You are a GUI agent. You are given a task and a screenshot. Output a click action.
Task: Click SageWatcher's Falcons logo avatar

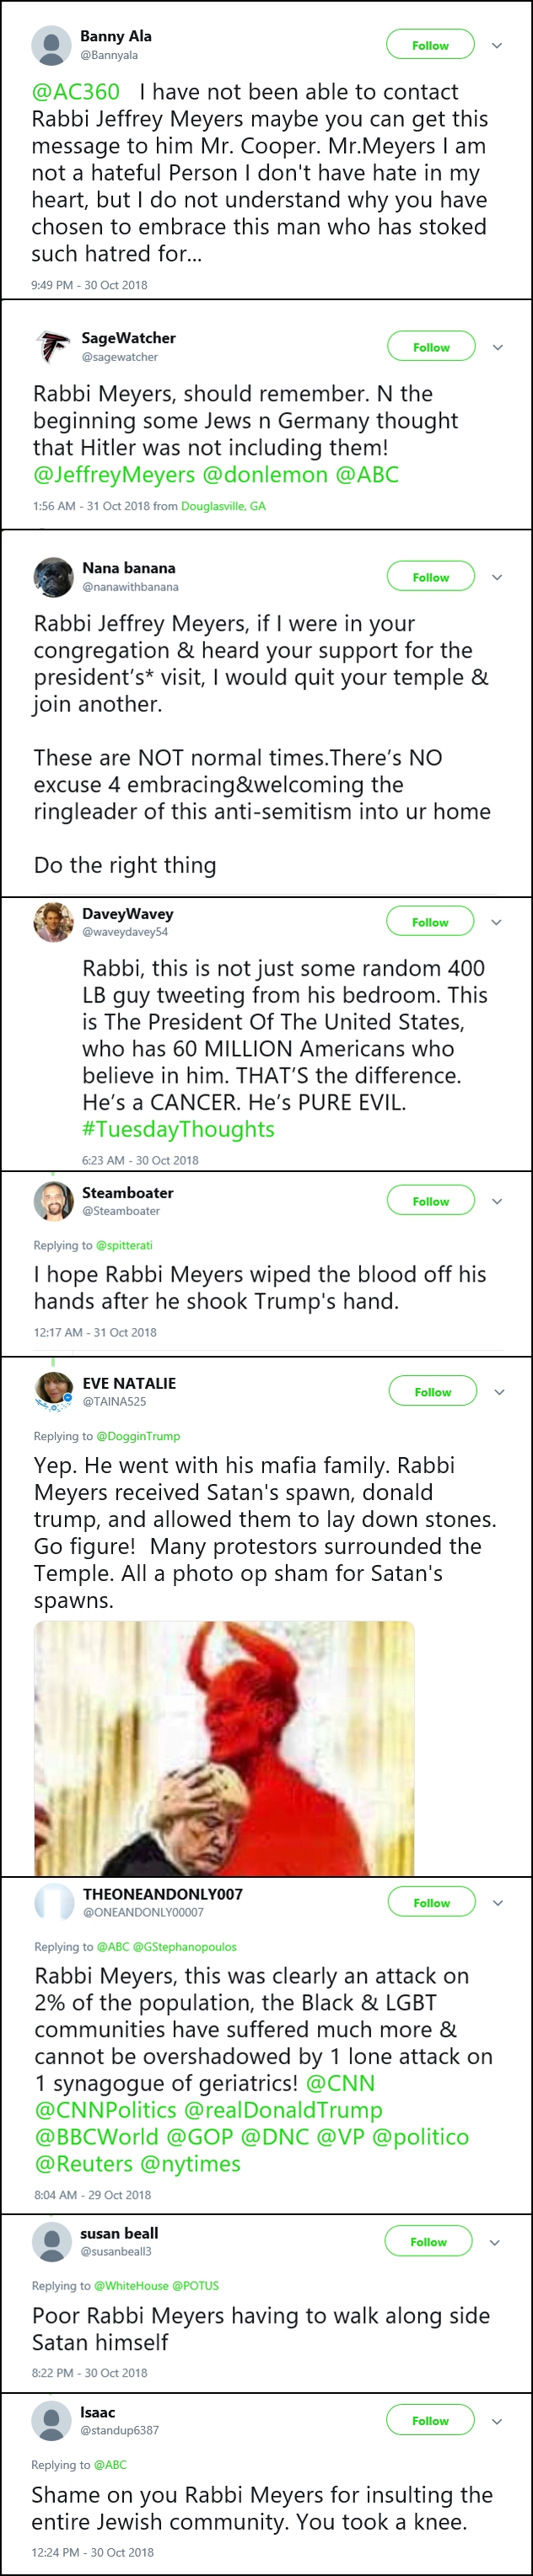[53, 348]
